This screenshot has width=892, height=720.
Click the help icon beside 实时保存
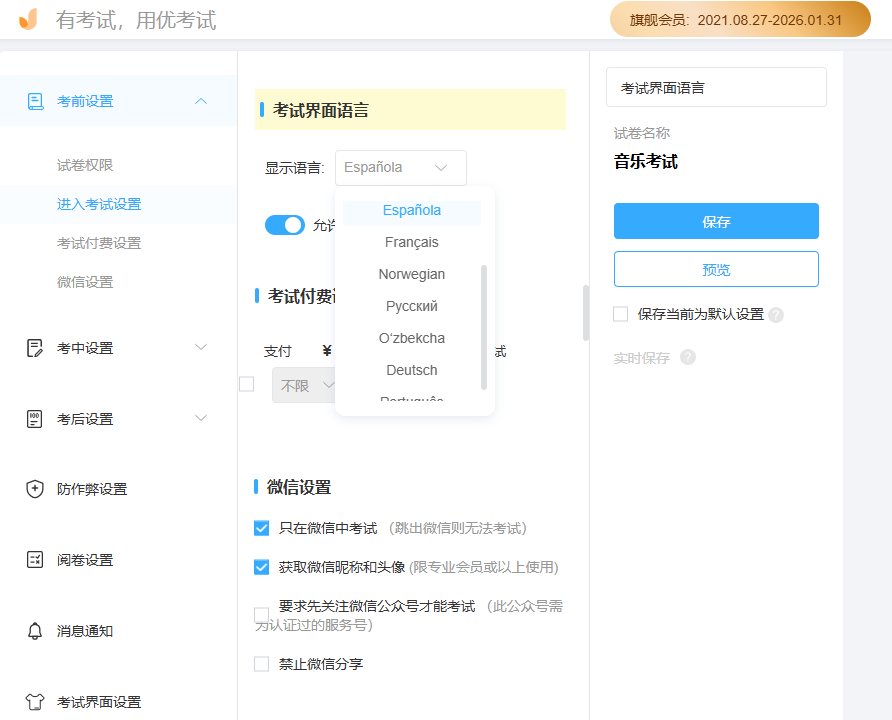pos(688,357)
